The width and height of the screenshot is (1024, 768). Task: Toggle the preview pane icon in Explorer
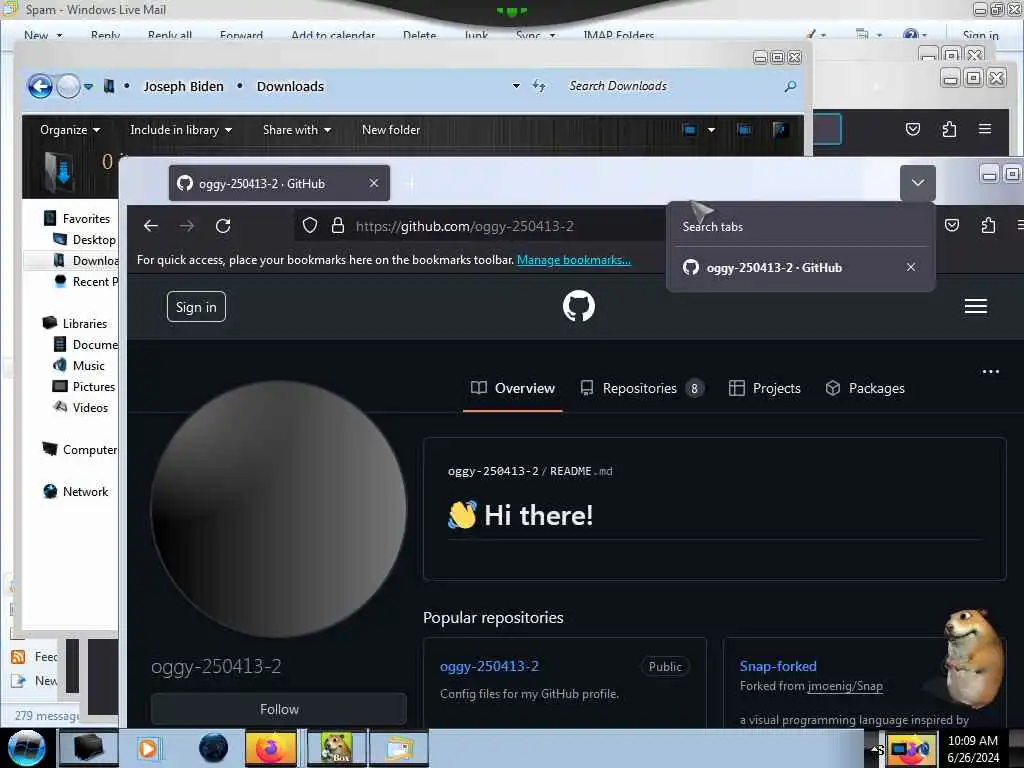(743, 129)
